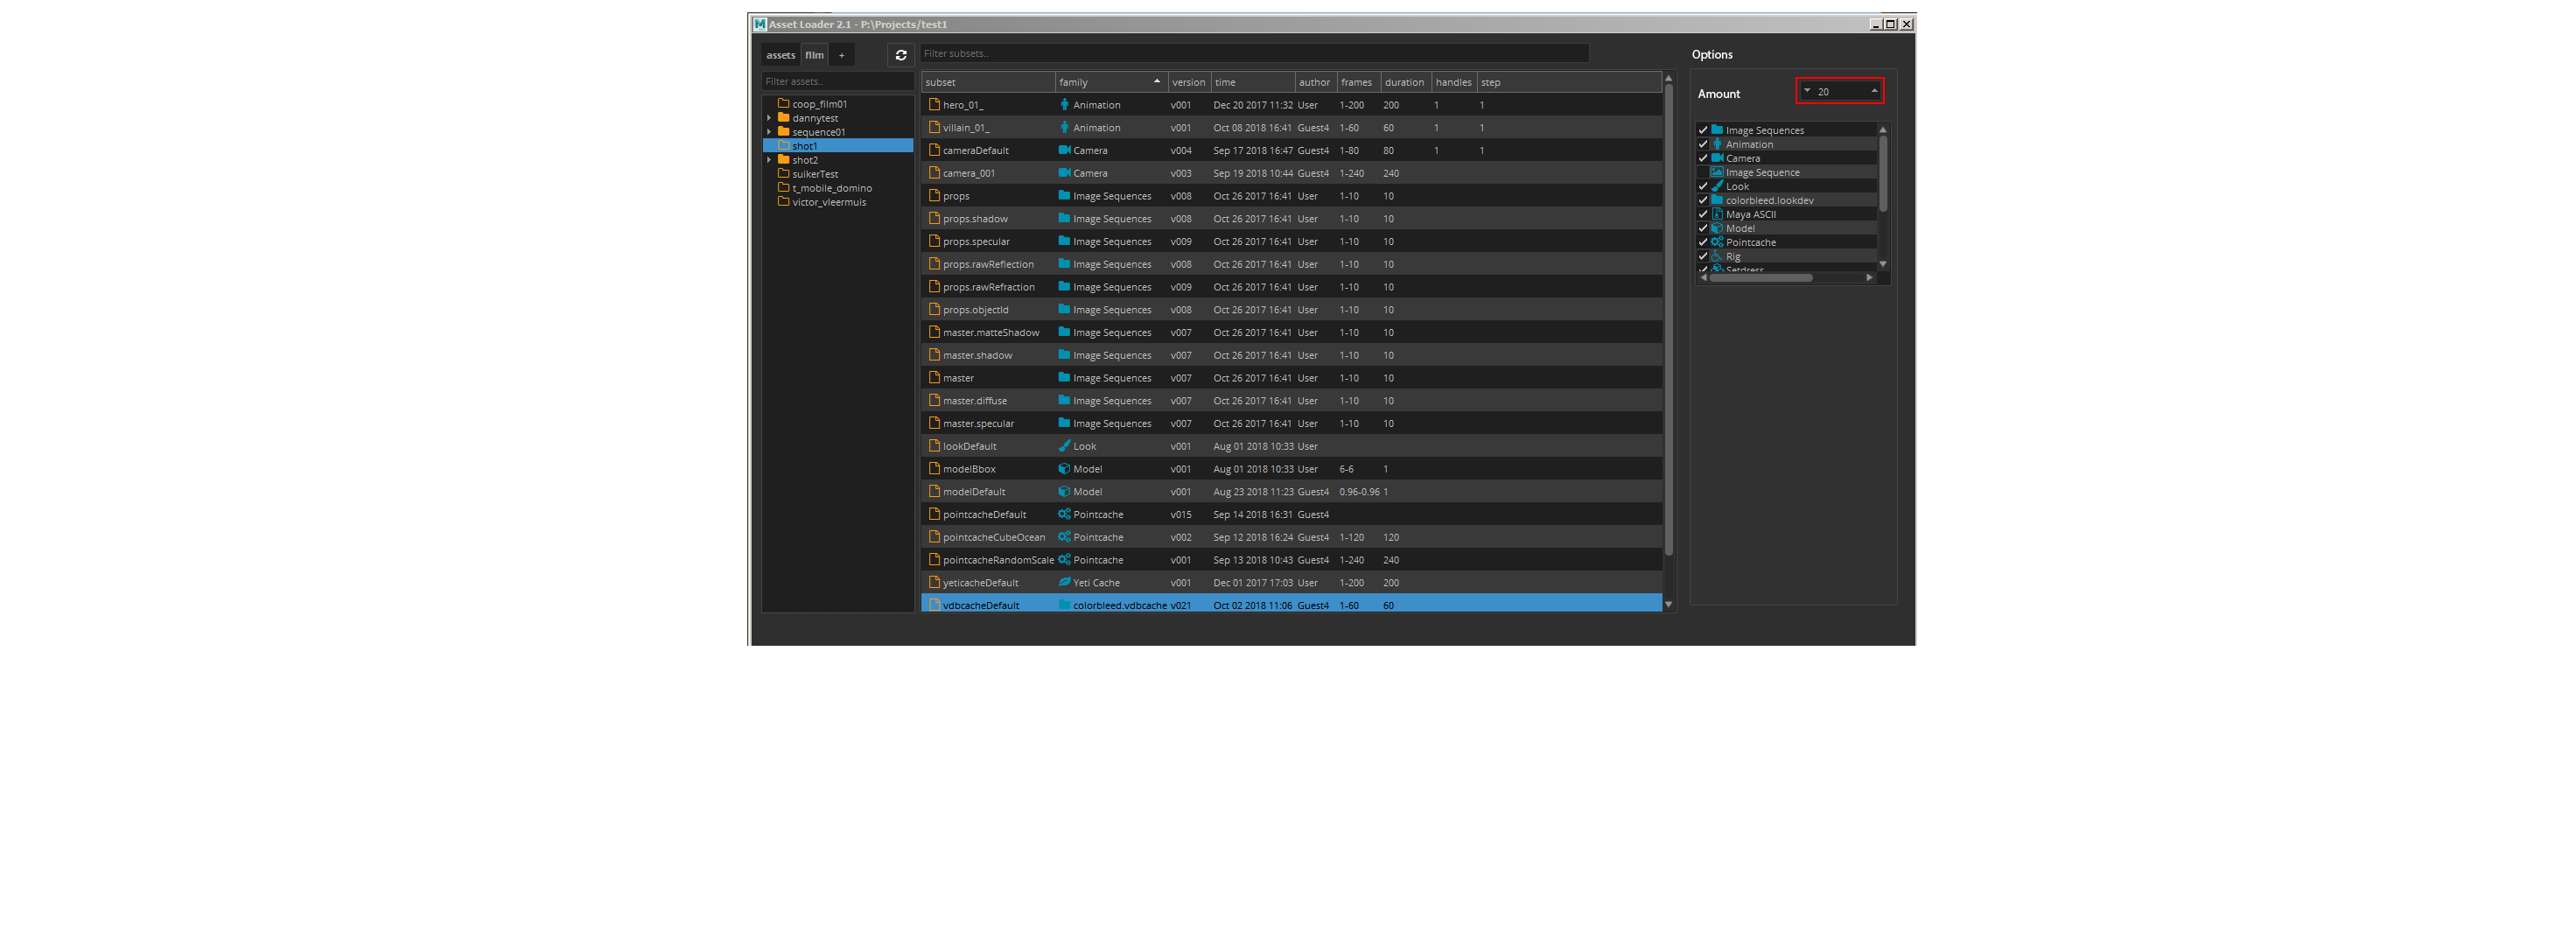Uncheck the Pointcache family checkbox
Viewport: 2576px width, 945px height.
click(x=1703, y=242)
